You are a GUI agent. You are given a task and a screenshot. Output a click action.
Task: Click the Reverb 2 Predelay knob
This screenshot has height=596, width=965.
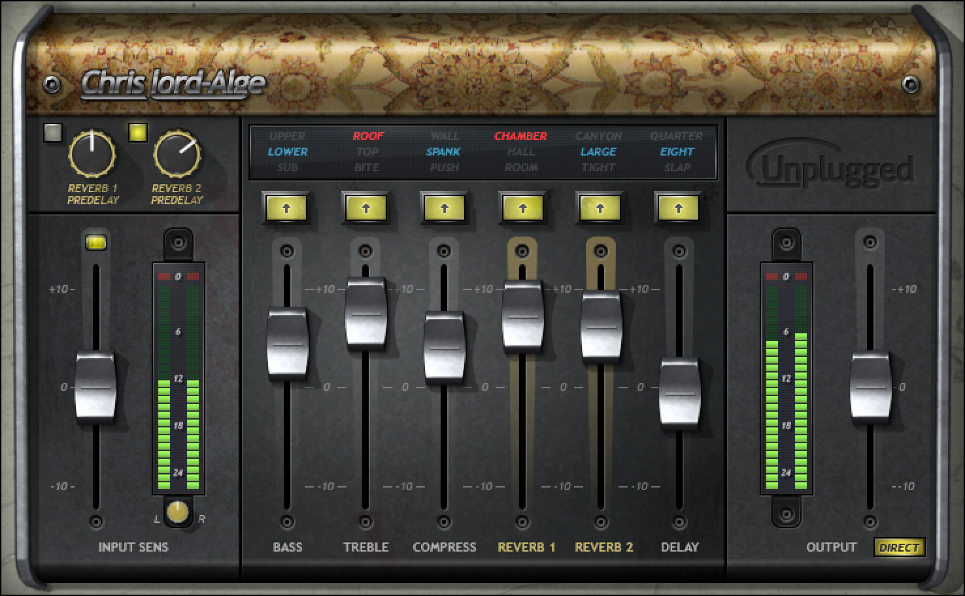click(x=177, y=154)
